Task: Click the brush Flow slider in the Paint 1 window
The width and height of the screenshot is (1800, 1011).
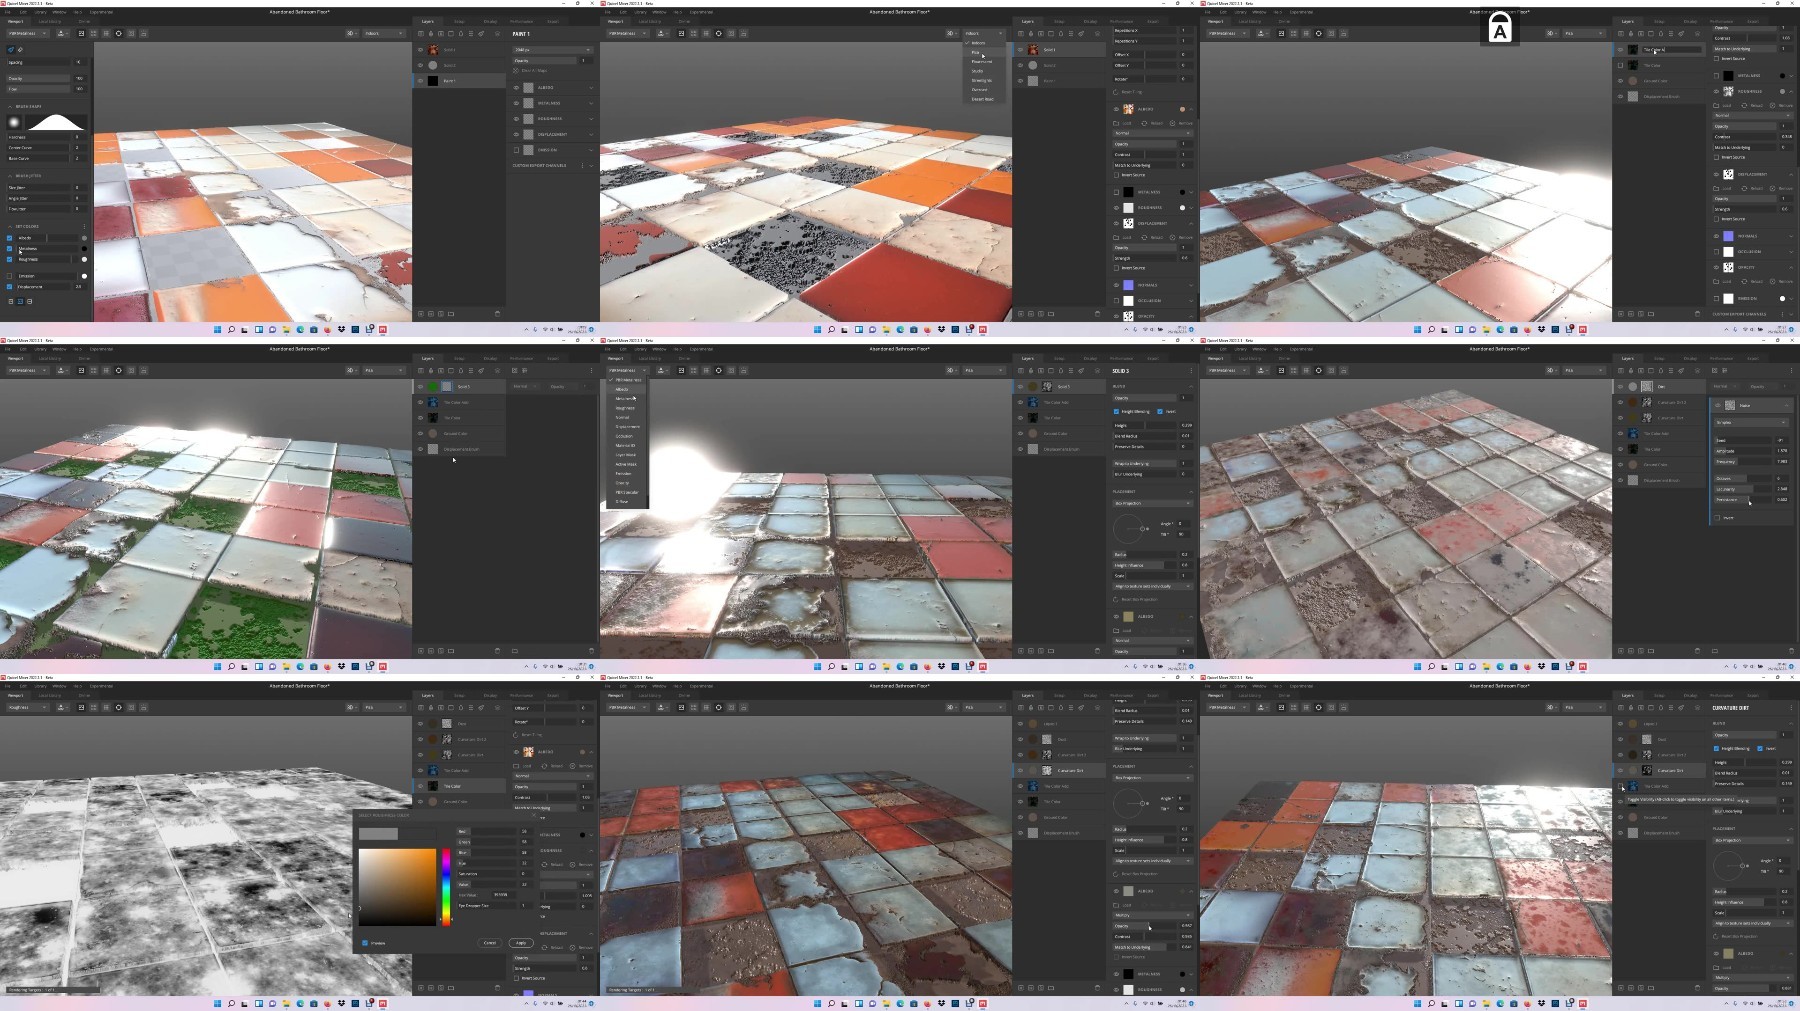Action: pos(38,89)
